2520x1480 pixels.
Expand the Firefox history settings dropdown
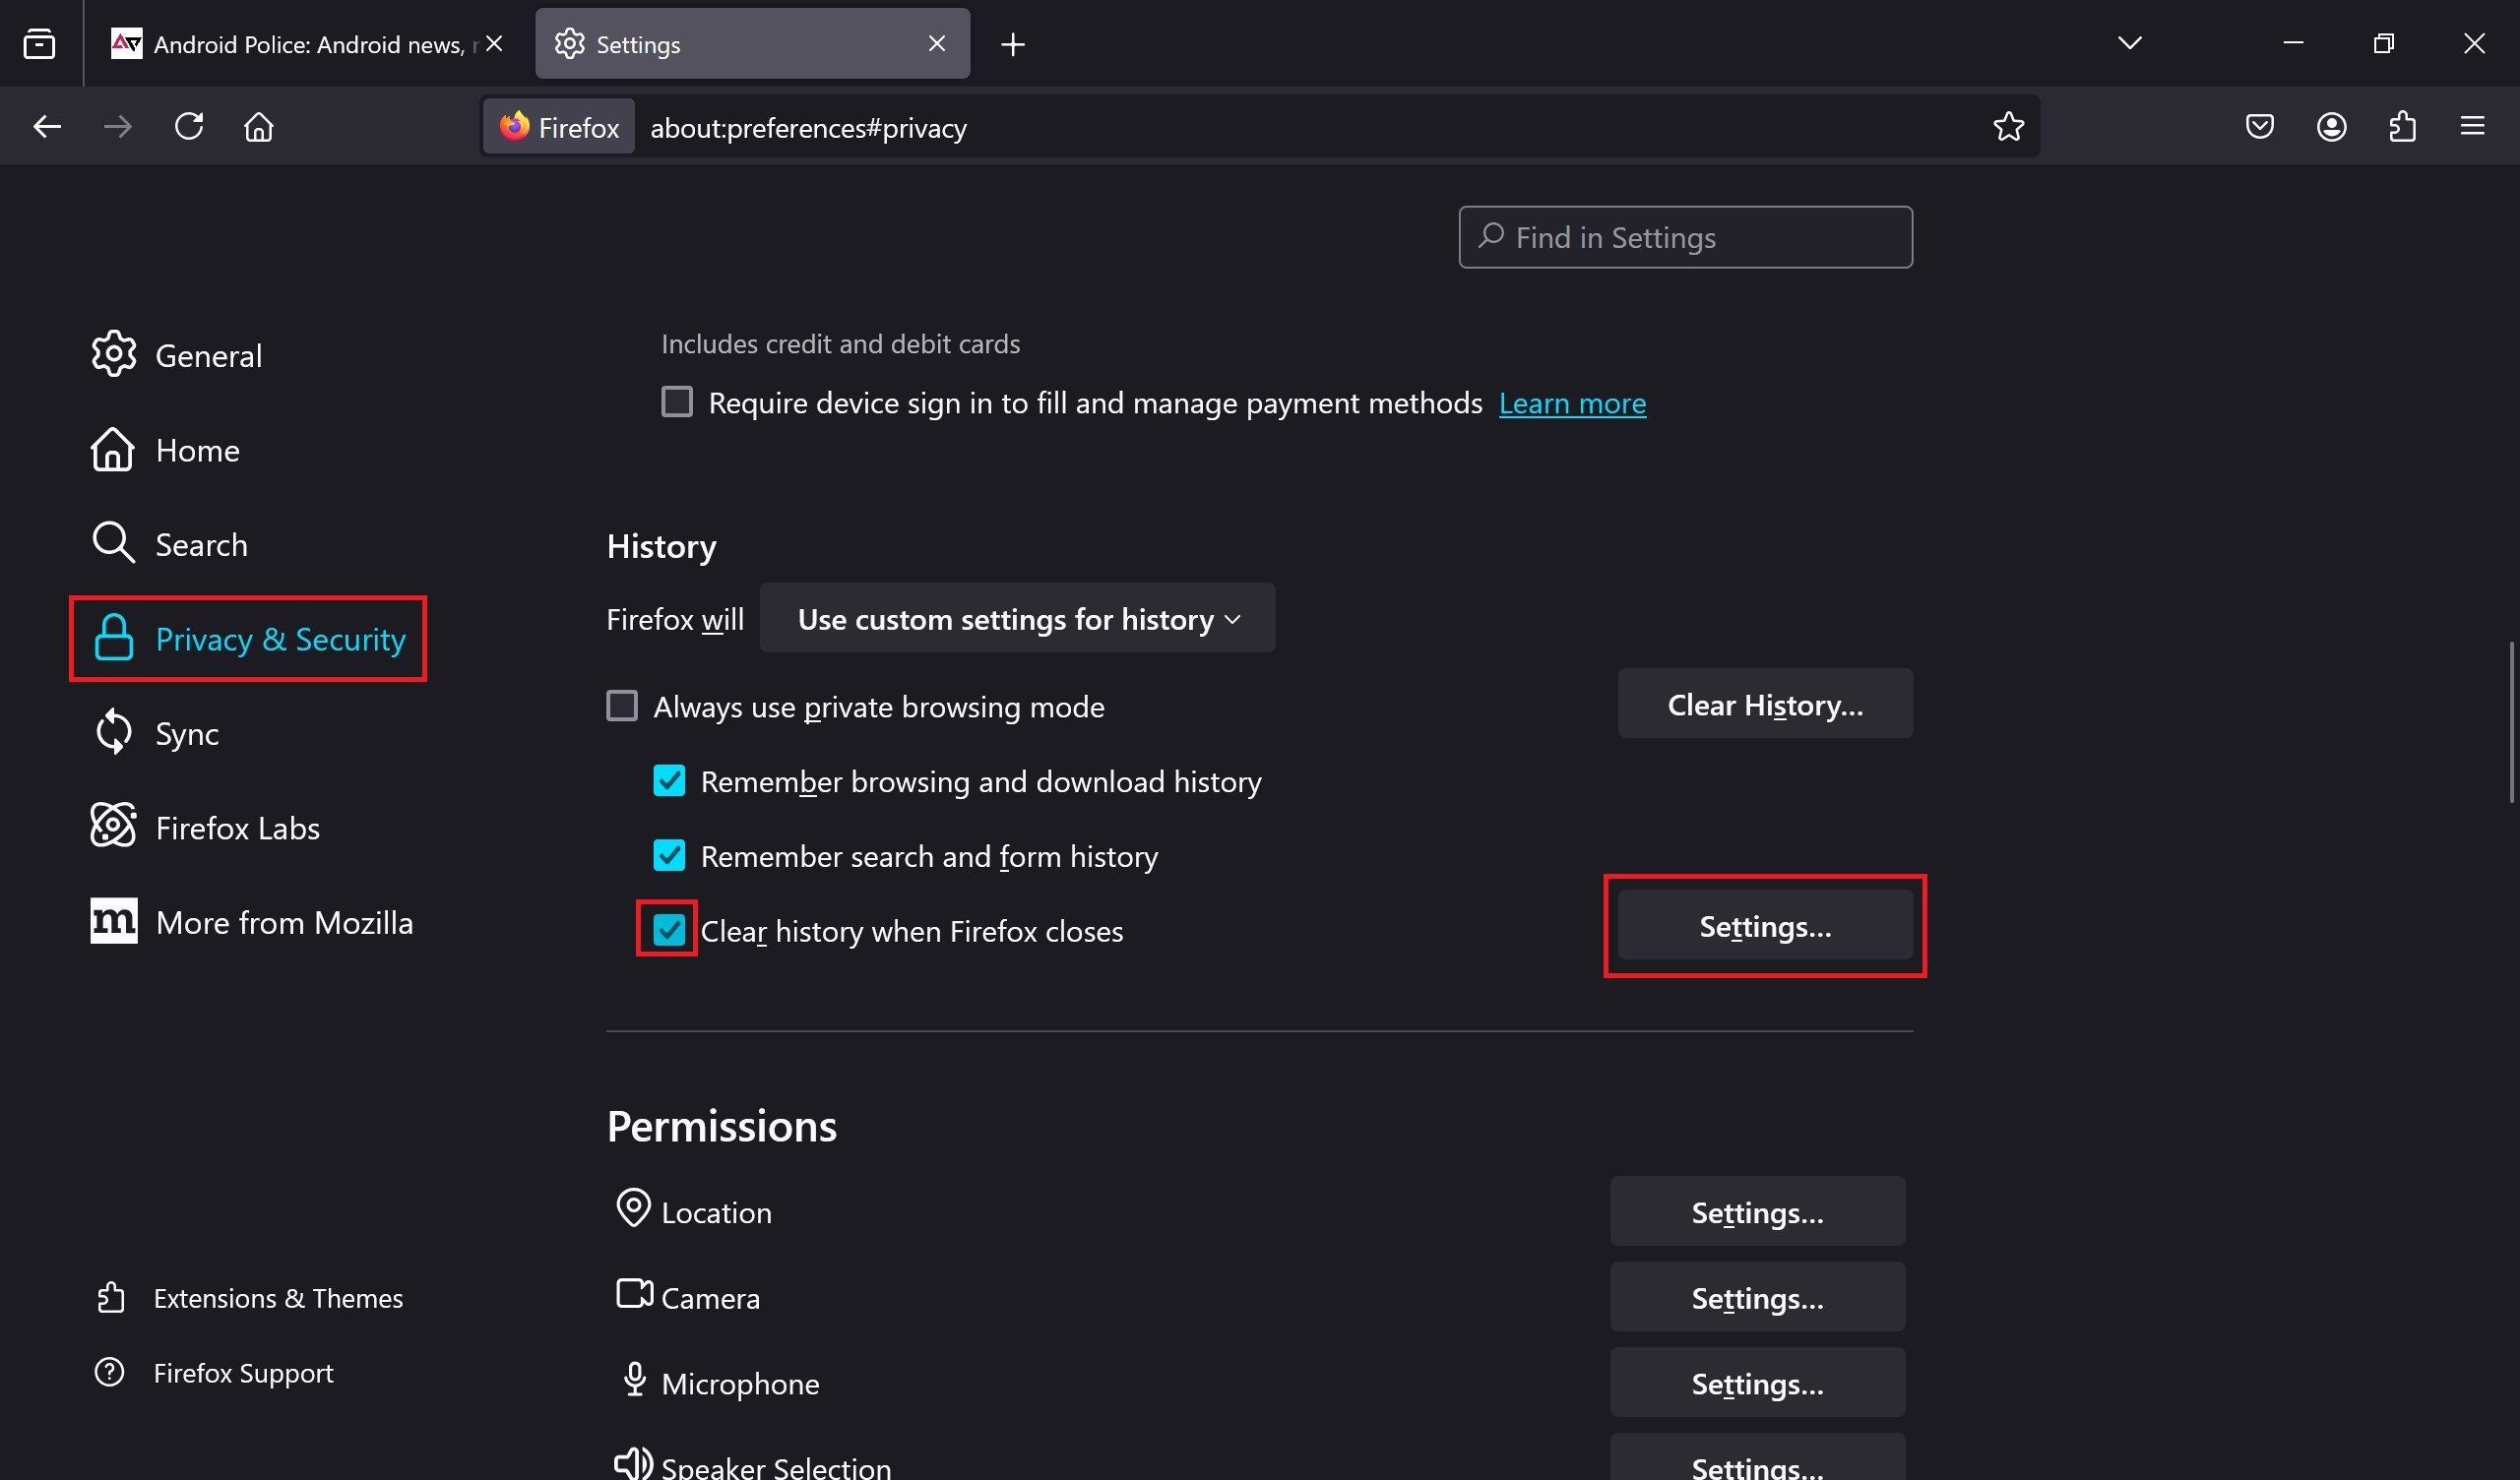pyautogui.click(x=1017, y=617)
